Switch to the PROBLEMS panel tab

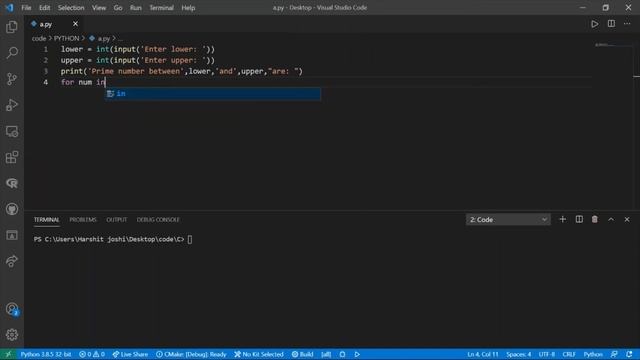83,220
